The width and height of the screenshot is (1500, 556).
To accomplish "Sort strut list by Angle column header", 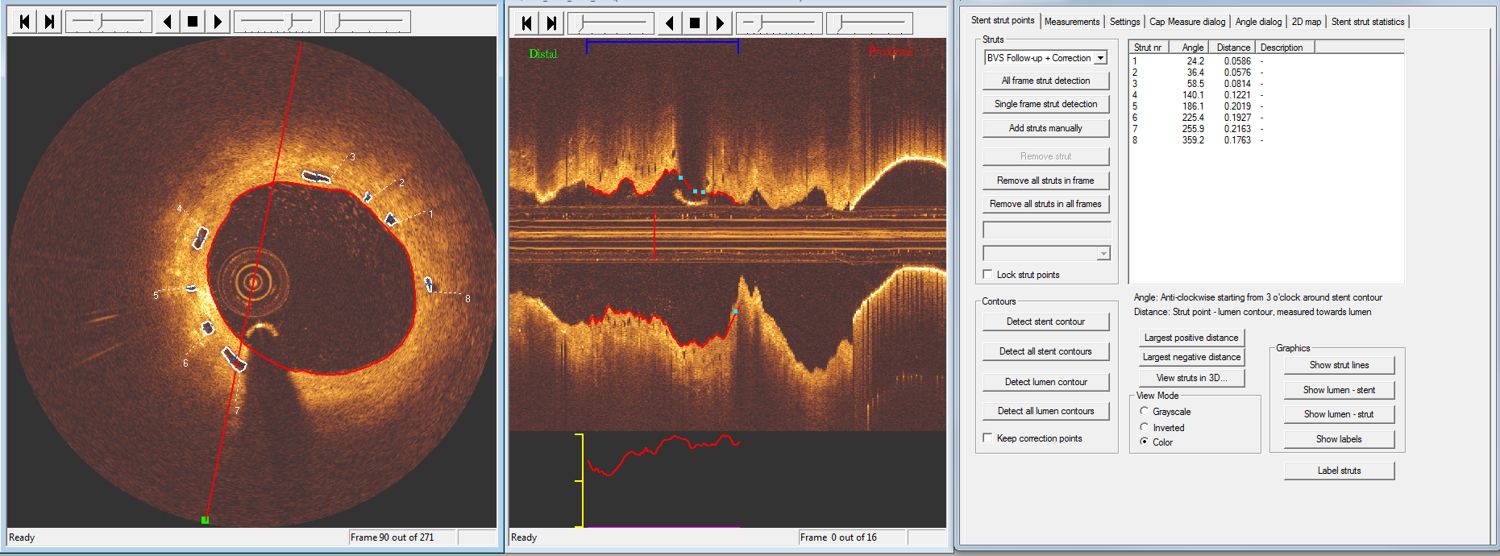I will [x=1192, y=47].
